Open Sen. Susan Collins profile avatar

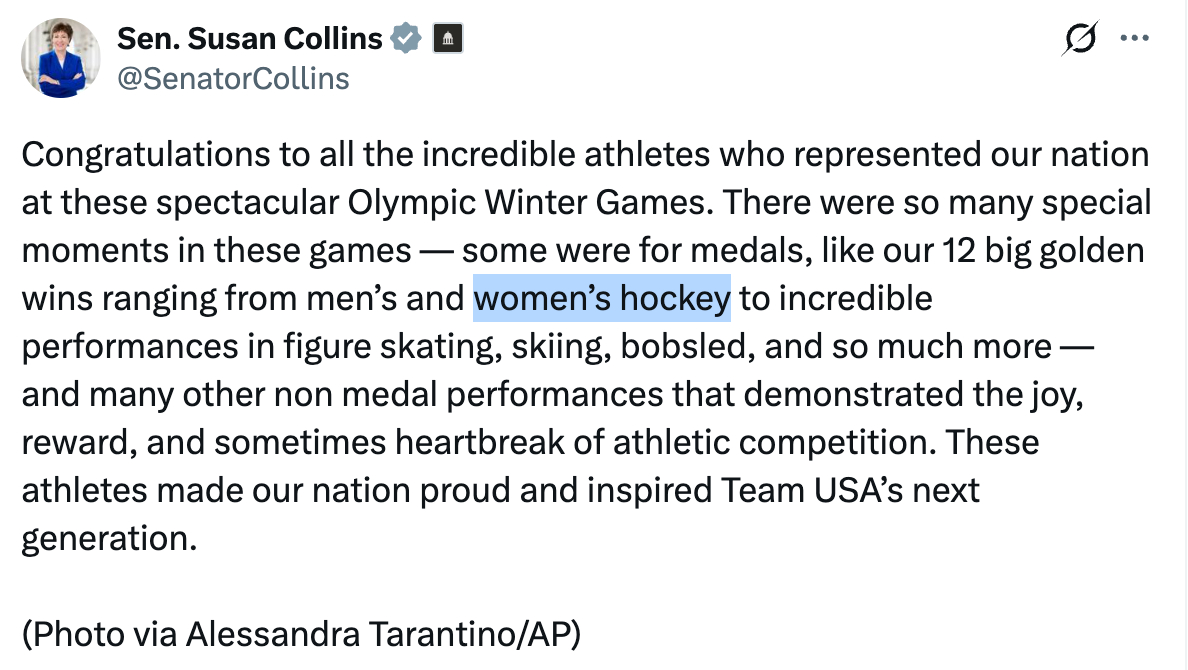60,58
